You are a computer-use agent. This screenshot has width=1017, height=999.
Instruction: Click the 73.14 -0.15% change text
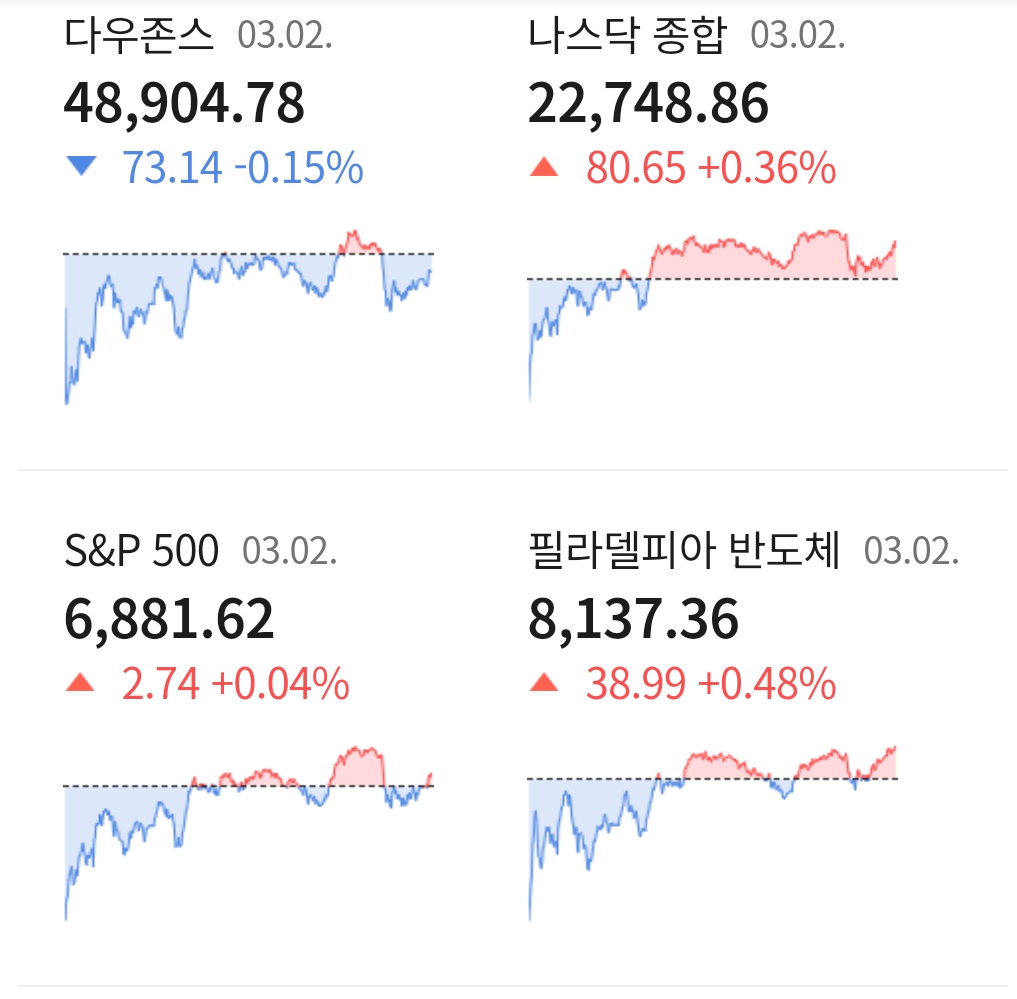pos(242,168)
